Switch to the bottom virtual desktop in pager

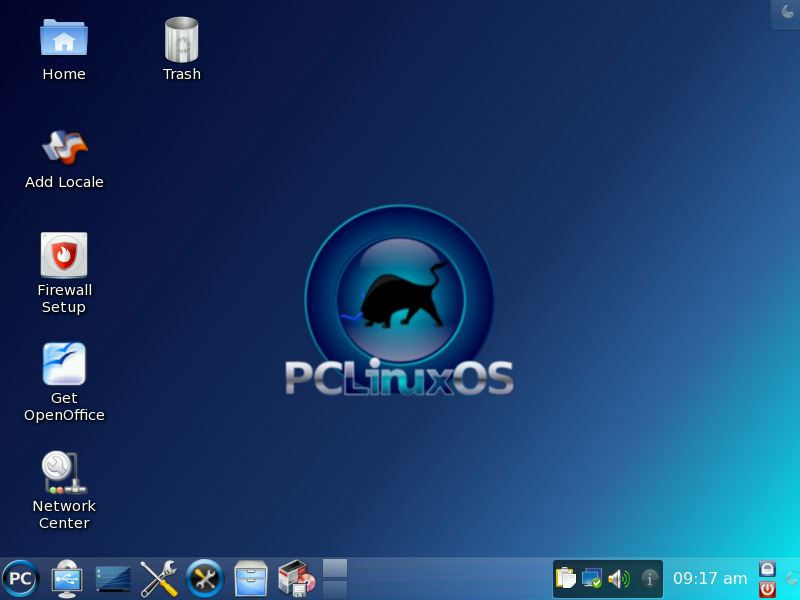tap(335, 589)
